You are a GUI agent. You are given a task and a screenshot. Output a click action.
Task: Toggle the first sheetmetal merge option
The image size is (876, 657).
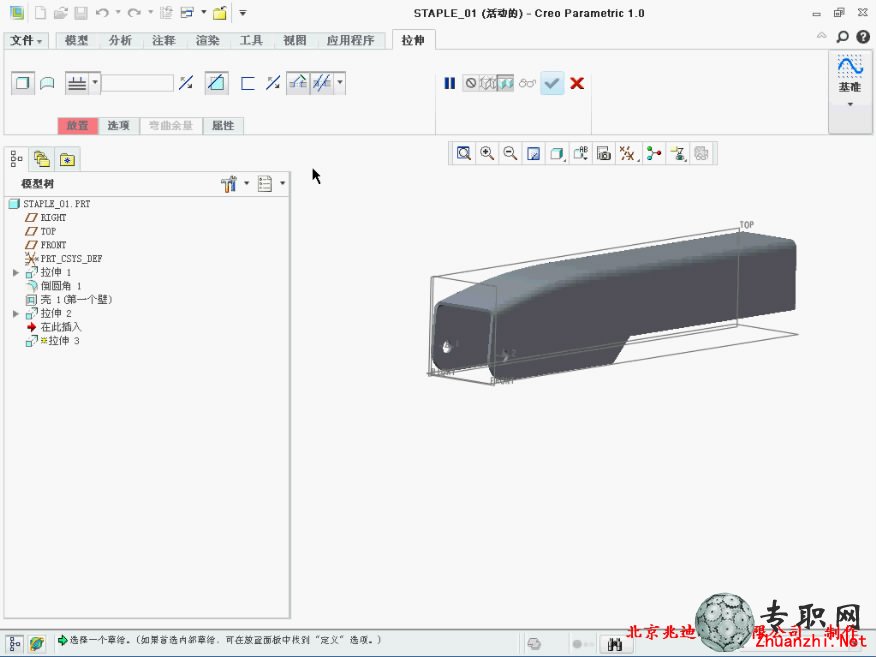tap(298, 83)
